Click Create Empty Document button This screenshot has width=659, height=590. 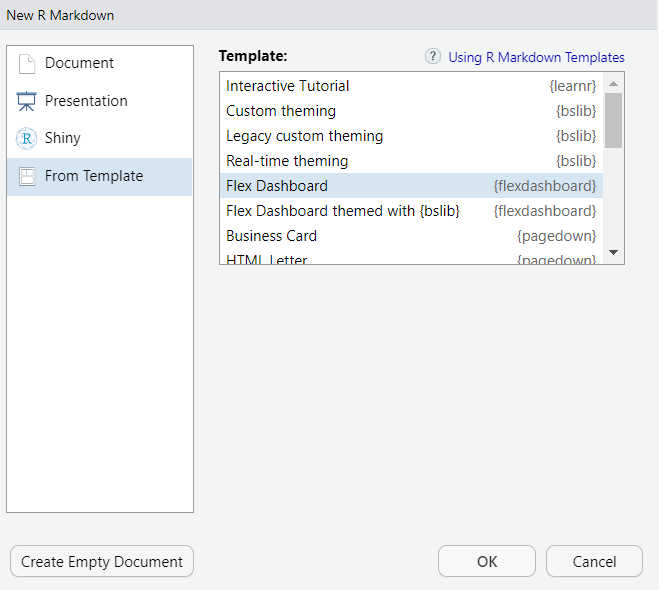tap(102, 561)
